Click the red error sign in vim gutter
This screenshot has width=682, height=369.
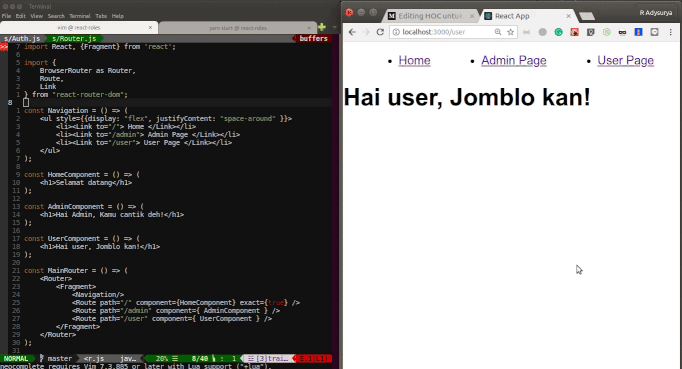tap(3, 47)
